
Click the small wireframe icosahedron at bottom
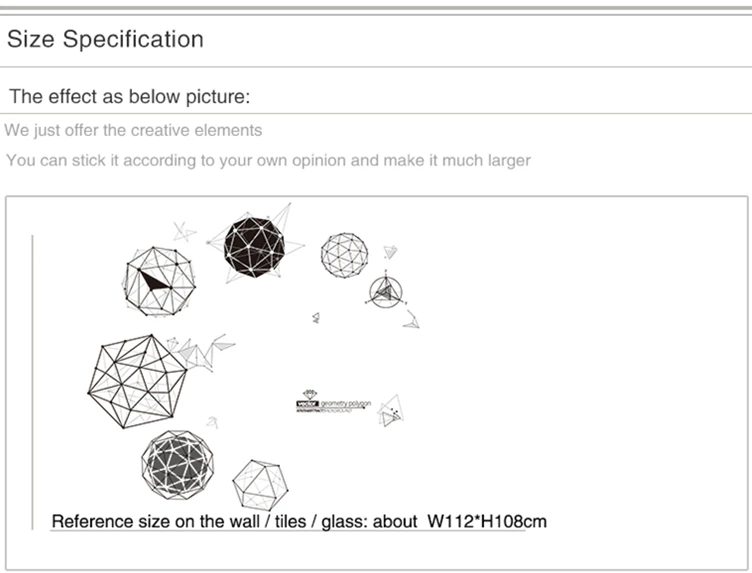(x=260, y=485)
